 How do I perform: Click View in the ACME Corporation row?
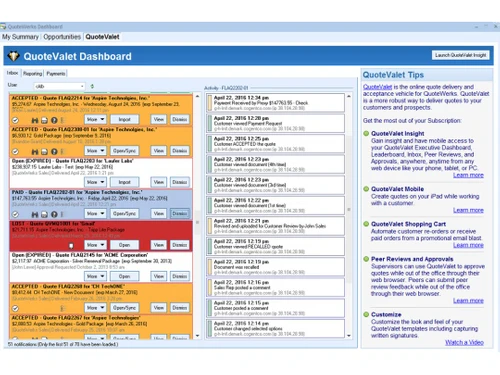coord(159,276)
